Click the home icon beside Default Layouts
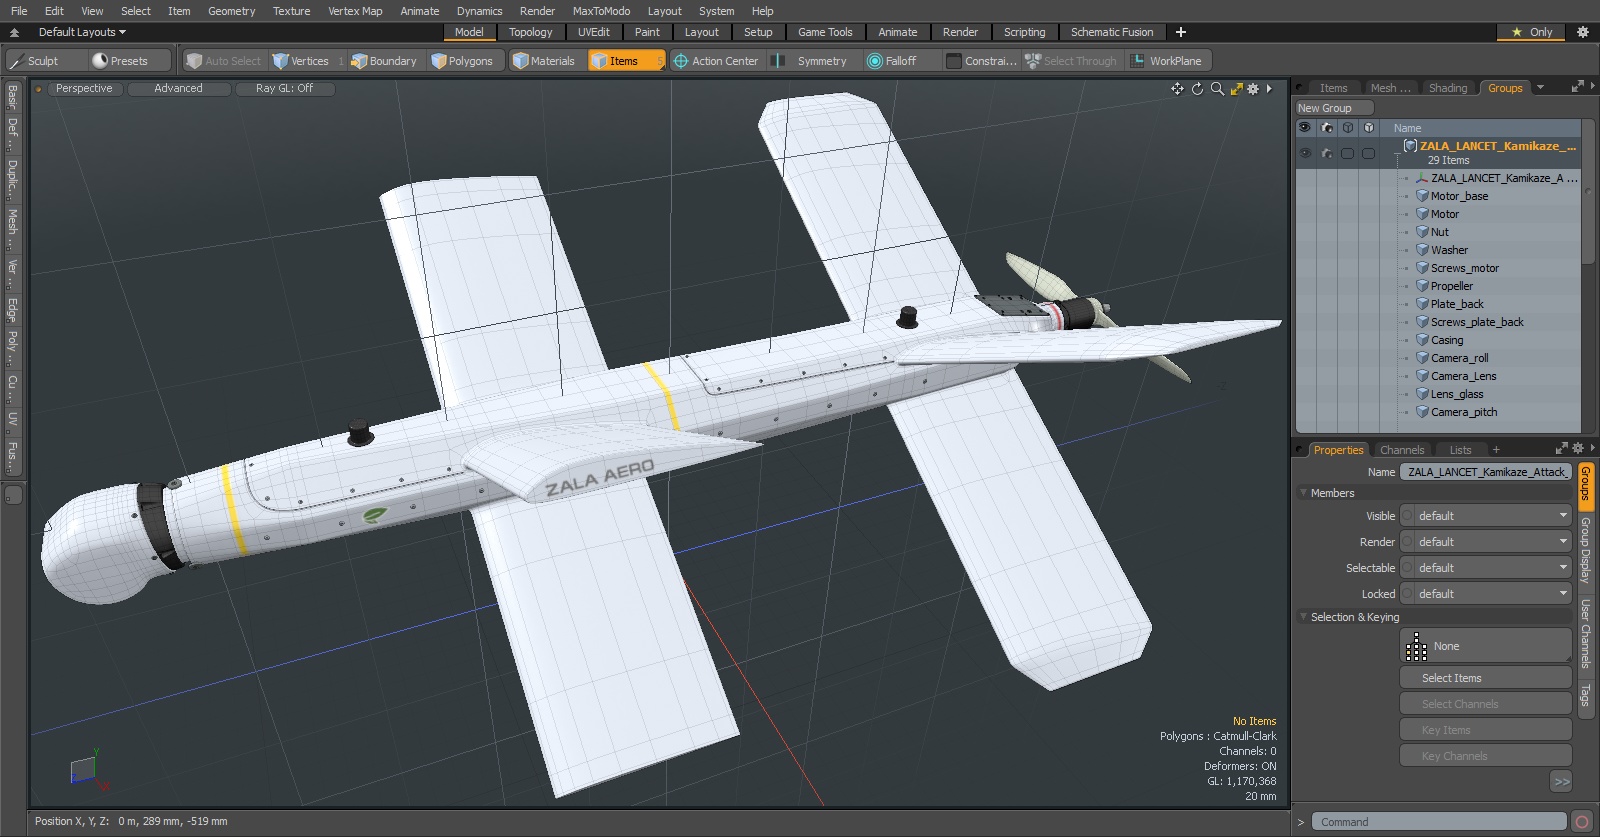This screenshot has height=837, width=1600. (x=15, y=32)
